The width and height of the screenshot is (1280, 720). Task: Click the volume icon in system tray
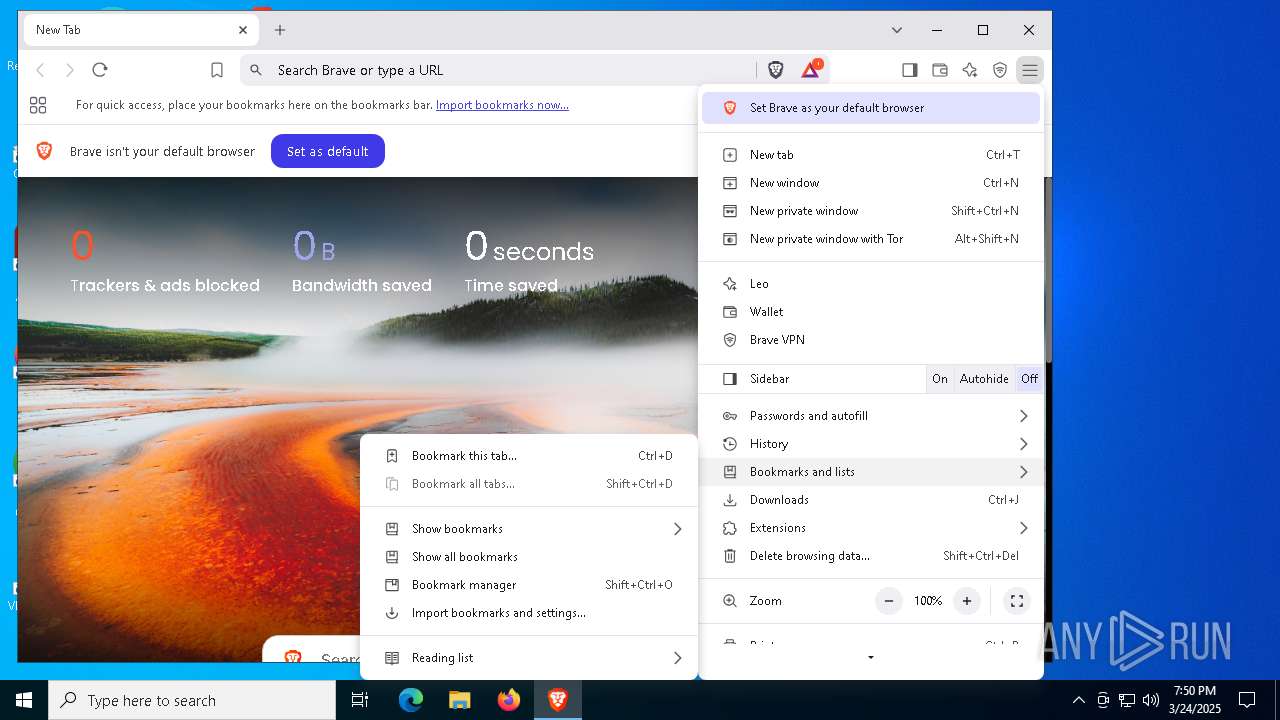tap(1151, 700)
